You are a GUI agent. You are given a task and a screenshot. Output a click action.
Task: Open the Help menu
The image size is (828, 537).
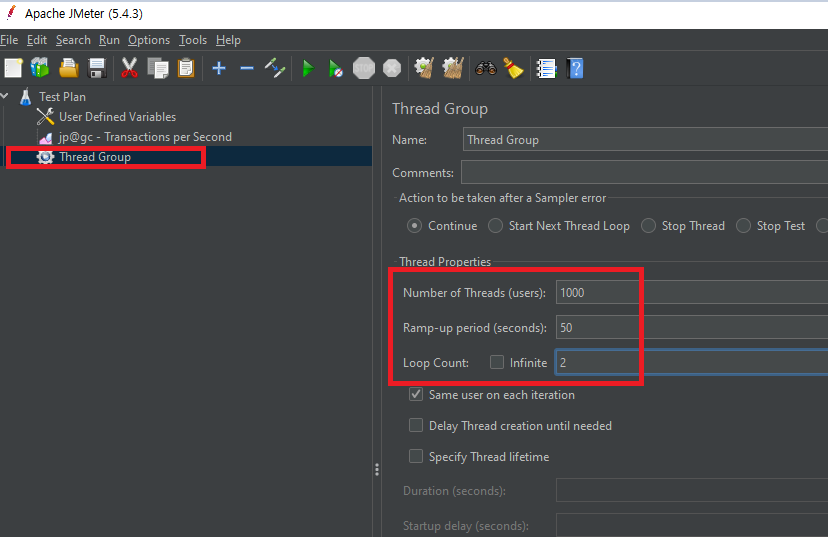coord(228,40)
